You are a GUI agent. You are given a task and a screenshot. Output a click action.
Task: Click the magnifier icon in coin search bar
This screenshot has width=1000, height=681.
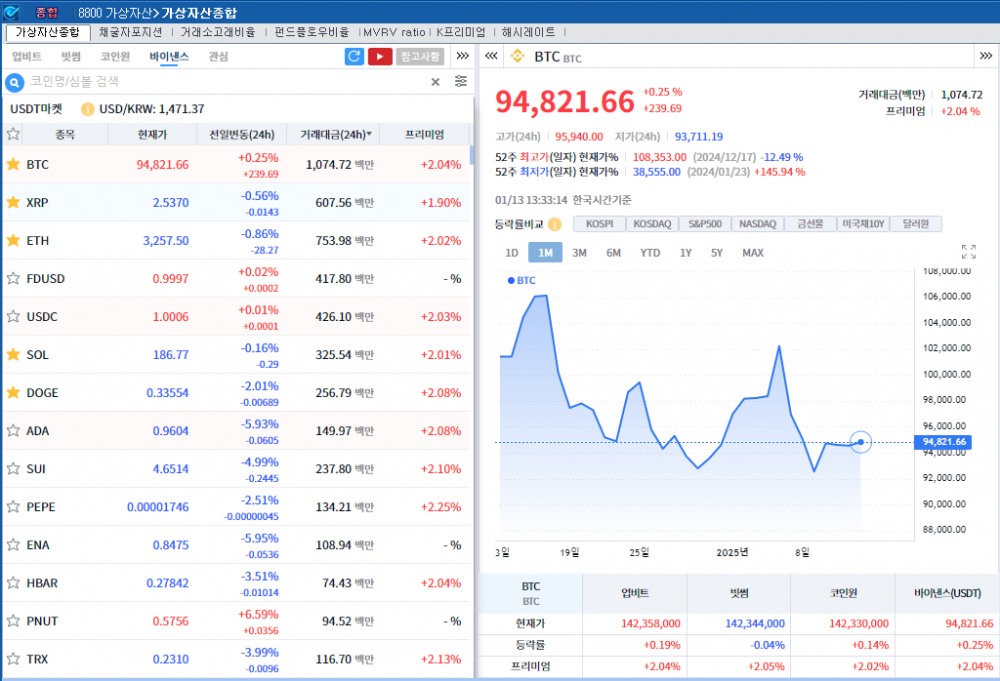12,82
